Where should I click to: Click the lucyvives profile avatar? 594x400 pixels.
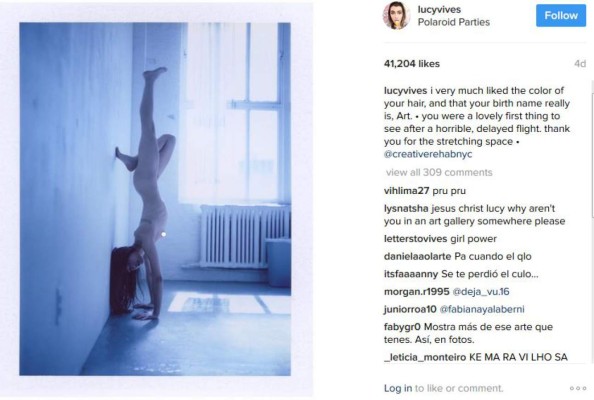396,16
